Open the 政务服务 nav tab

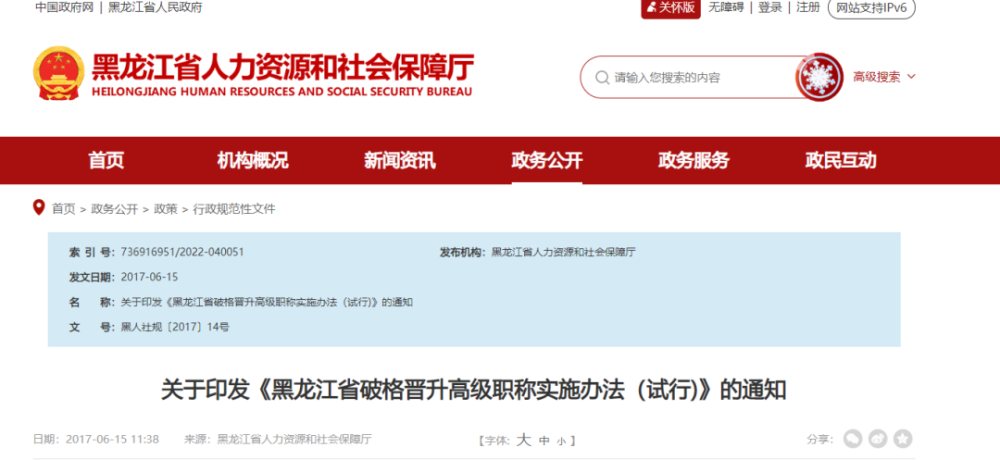tap(694, 161)
